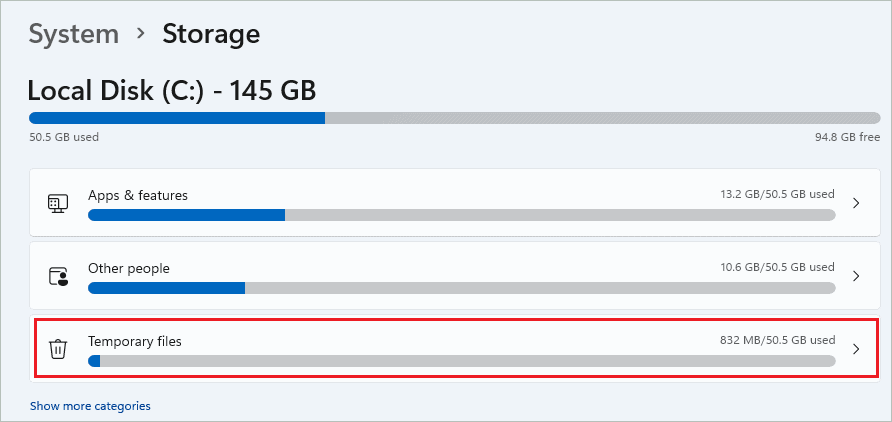Click the 13.2 GB/50.5 GB used text
Viewport: 892px width, 422px height.
click(777, 194)
